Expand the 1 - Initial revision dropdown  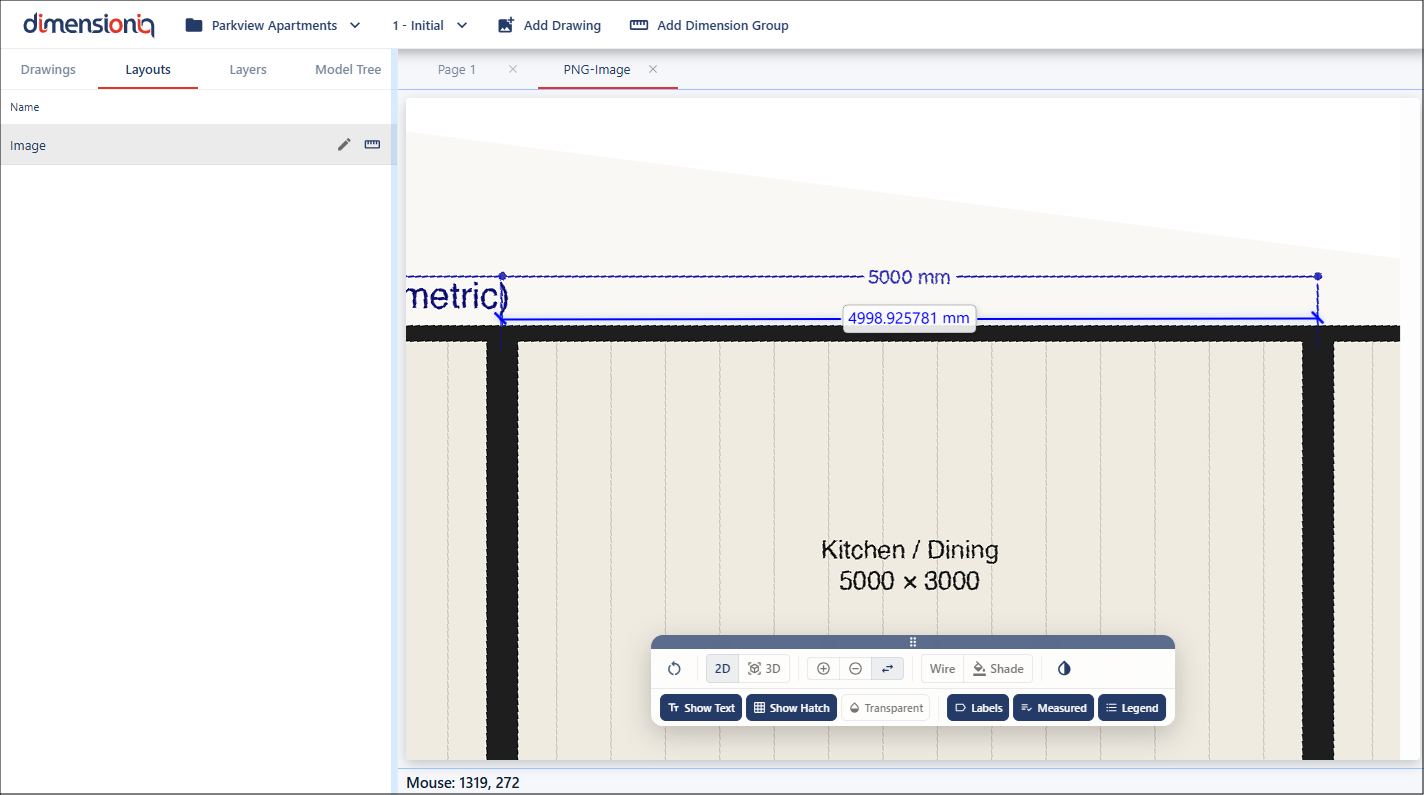point(430,25)
